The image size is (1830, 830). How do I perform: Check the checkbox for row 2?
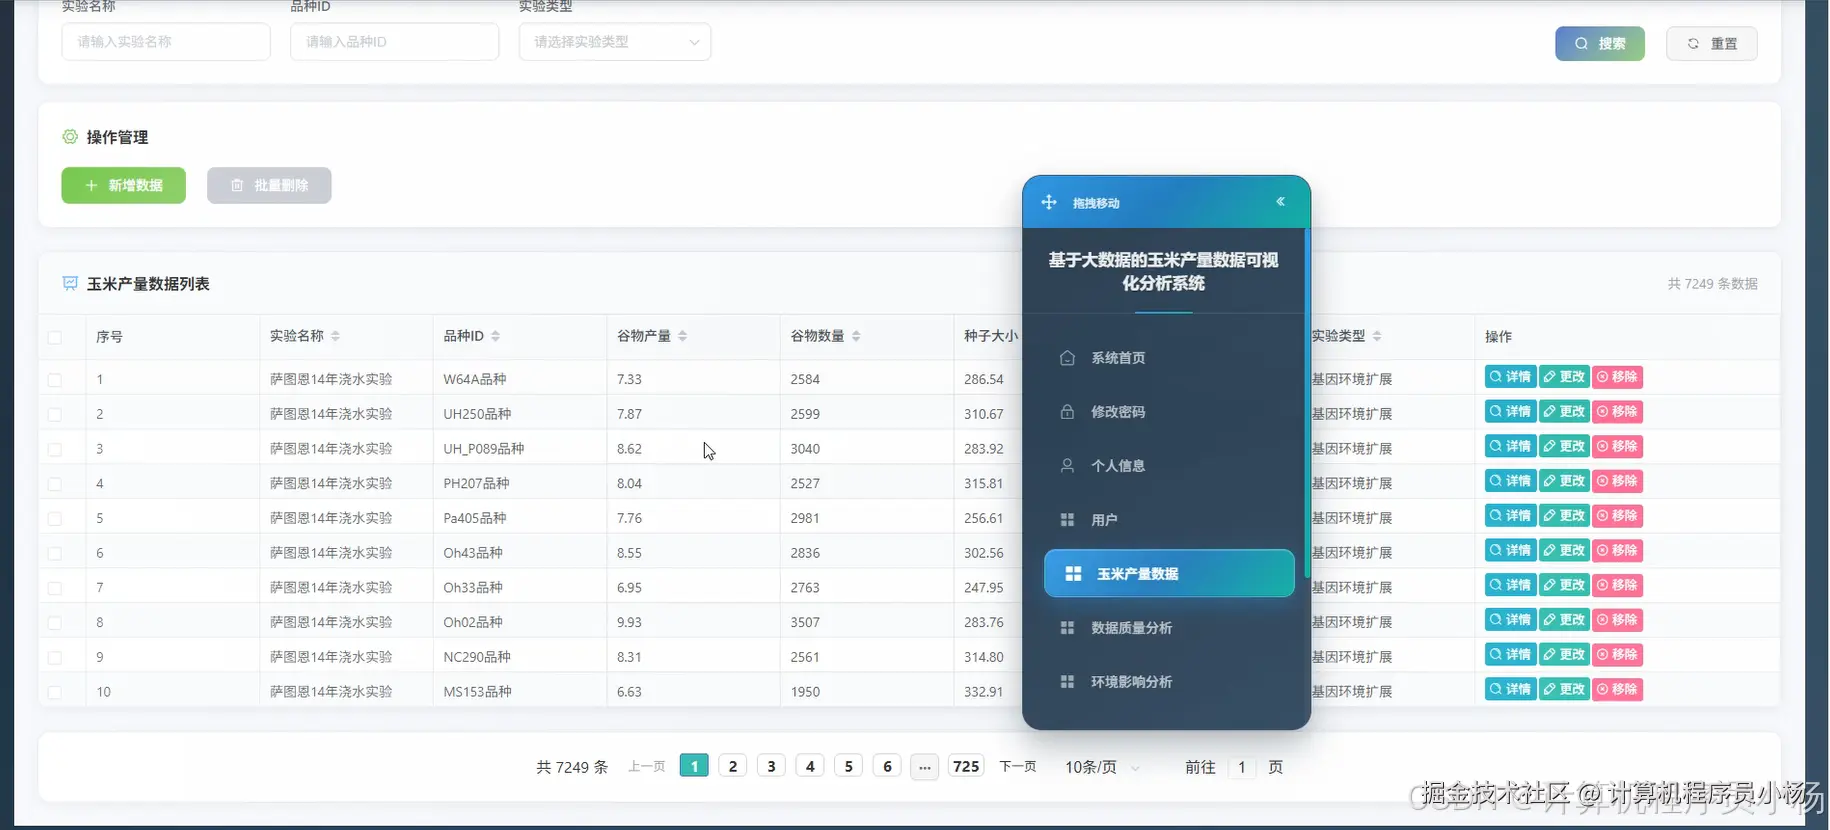click(55, 414)
